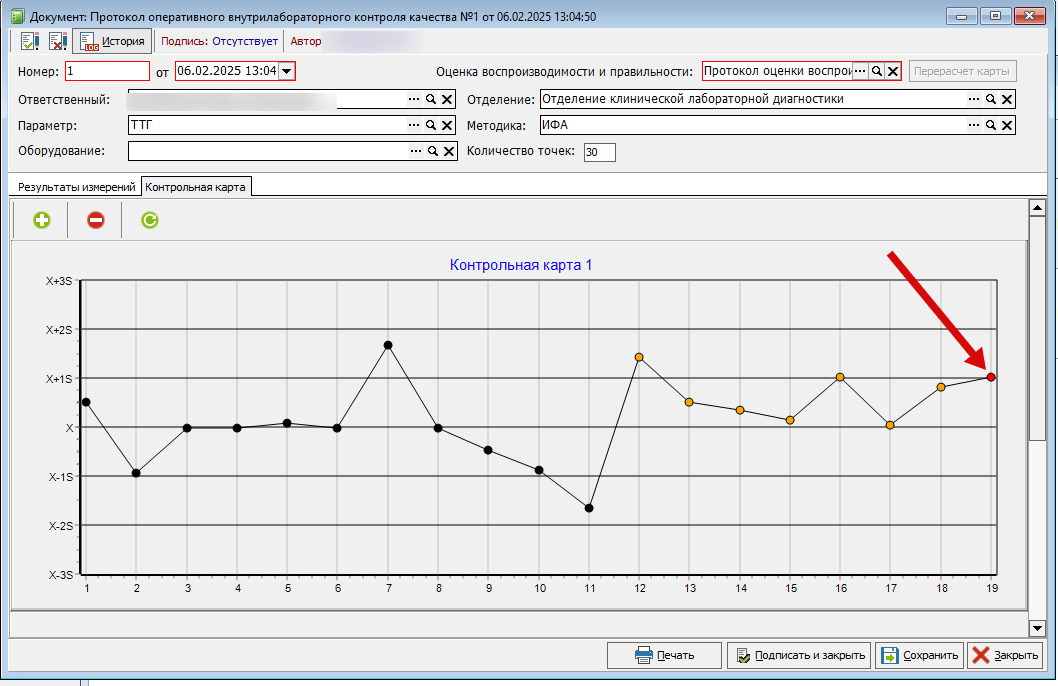Select the Контрольная карта tab

click(x=195, y=187)
